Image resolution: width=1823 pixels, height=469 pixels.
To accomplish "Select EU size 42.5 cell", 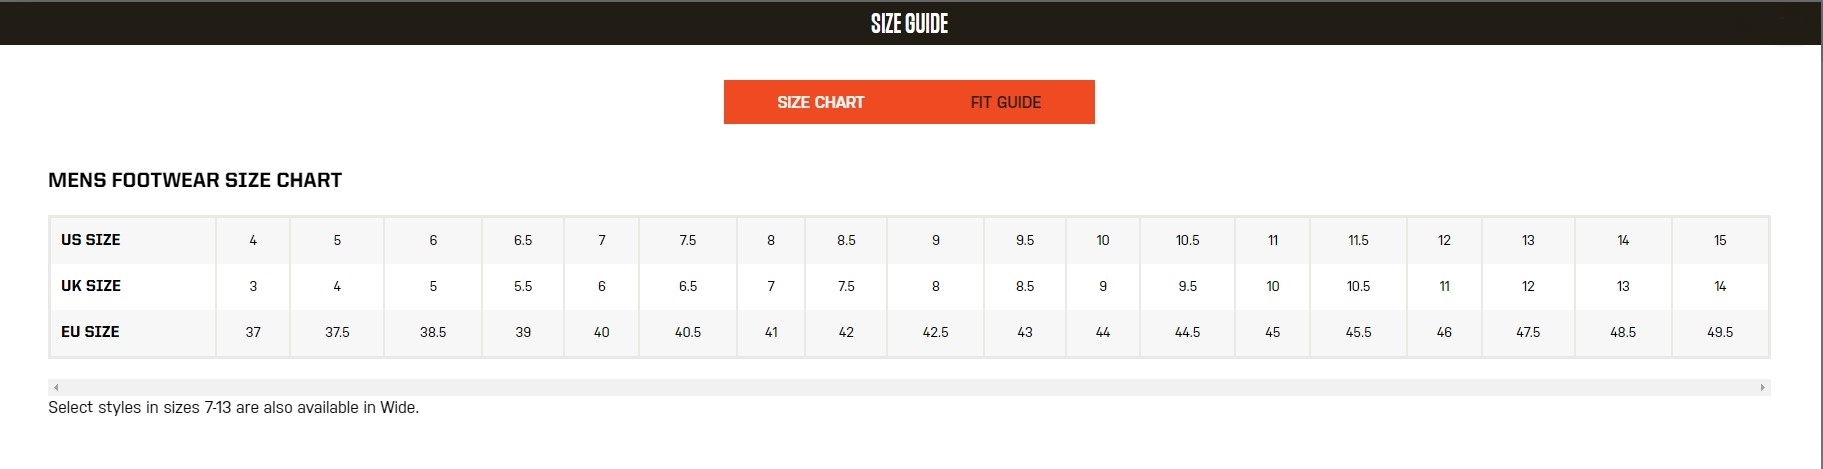I will (935, 332).
